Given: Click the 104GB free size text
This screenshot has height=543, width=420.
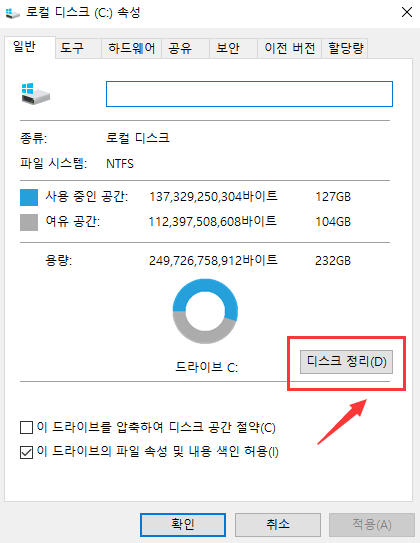Looking at the screenshot, I should 333,222.
